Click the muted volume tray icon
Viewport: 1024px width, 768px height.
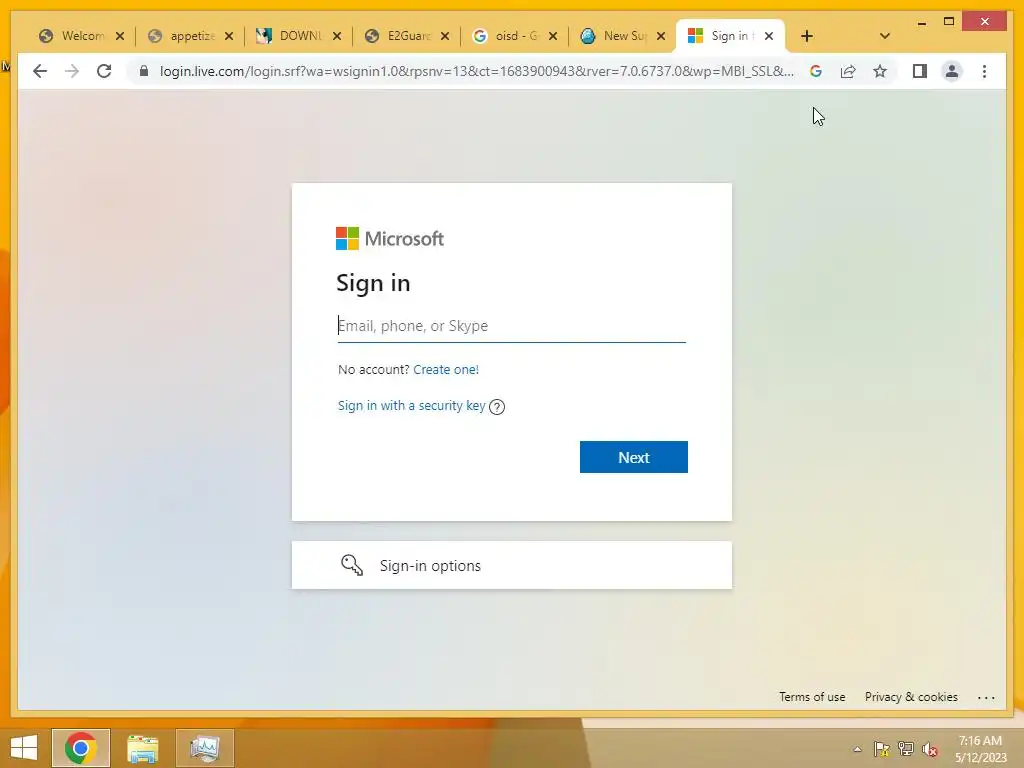930,749
